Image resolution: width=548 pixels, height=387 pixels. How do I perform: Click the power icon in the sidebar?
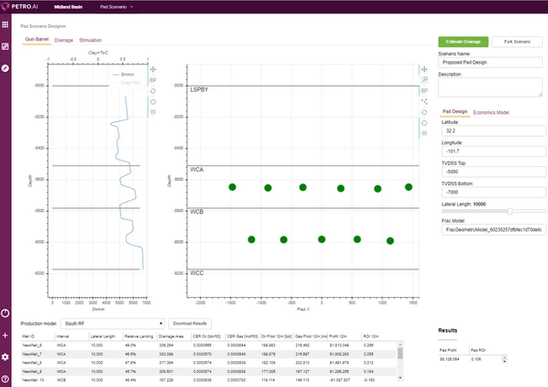coord(5,313)
